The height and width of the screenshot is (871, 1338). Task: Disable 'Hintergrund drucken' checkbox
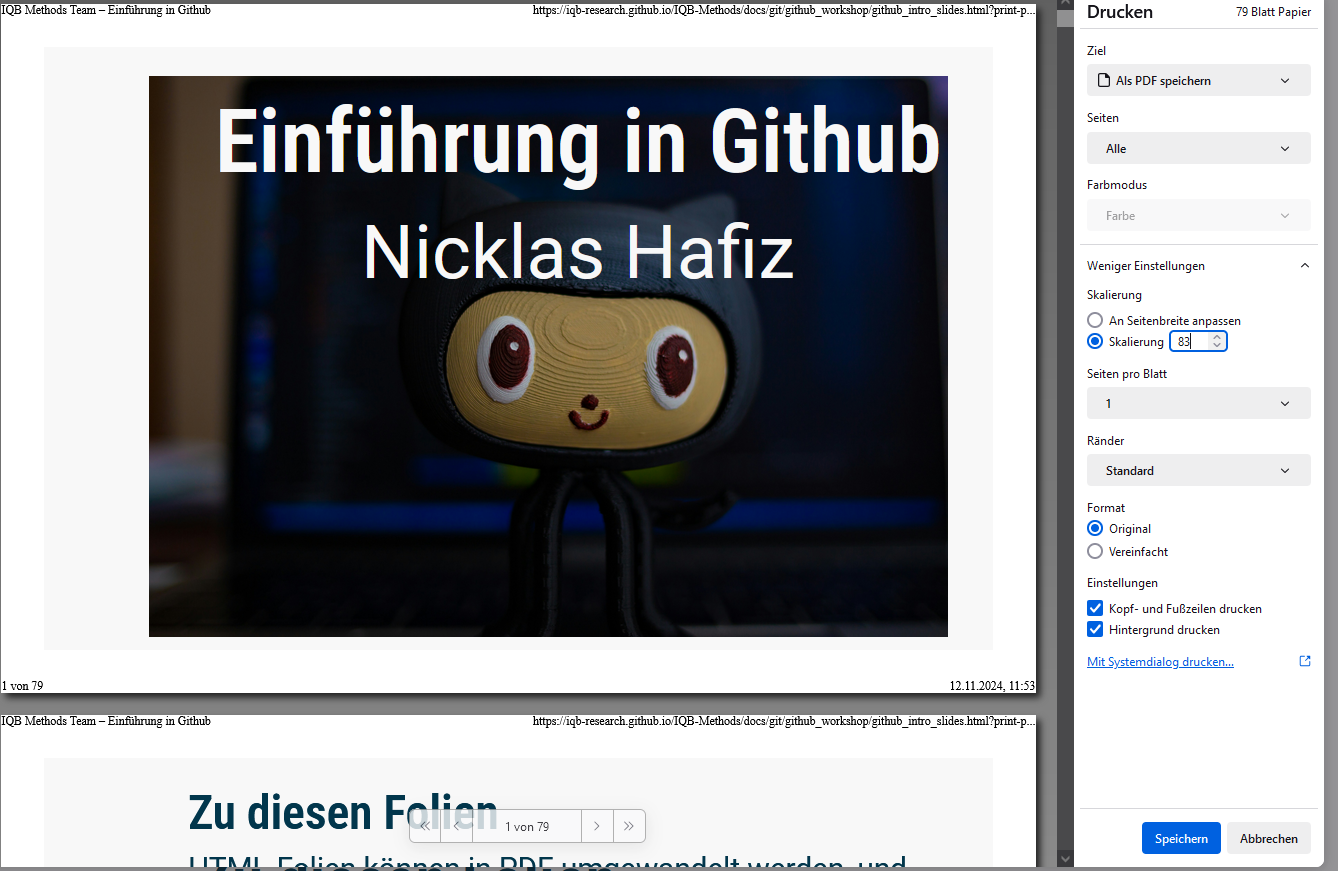tap(1095, 630)
